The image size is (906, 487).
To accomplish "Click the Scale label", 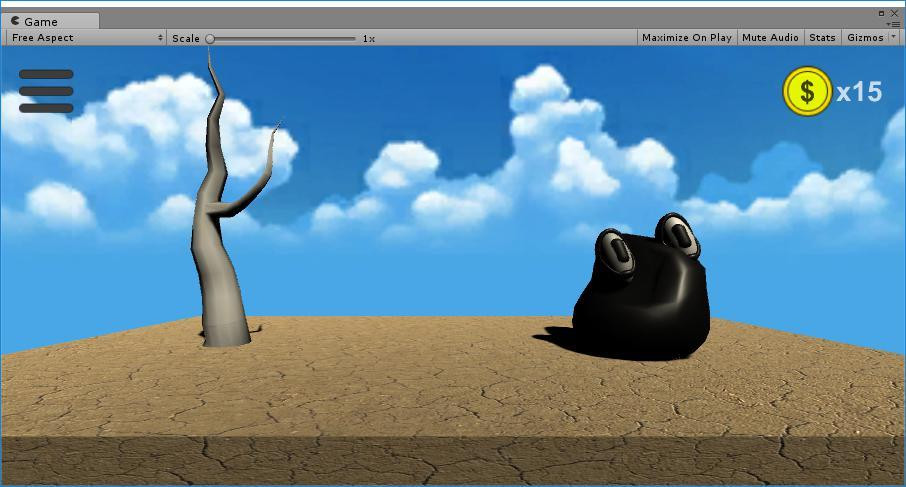I will (x=186, y=38).
